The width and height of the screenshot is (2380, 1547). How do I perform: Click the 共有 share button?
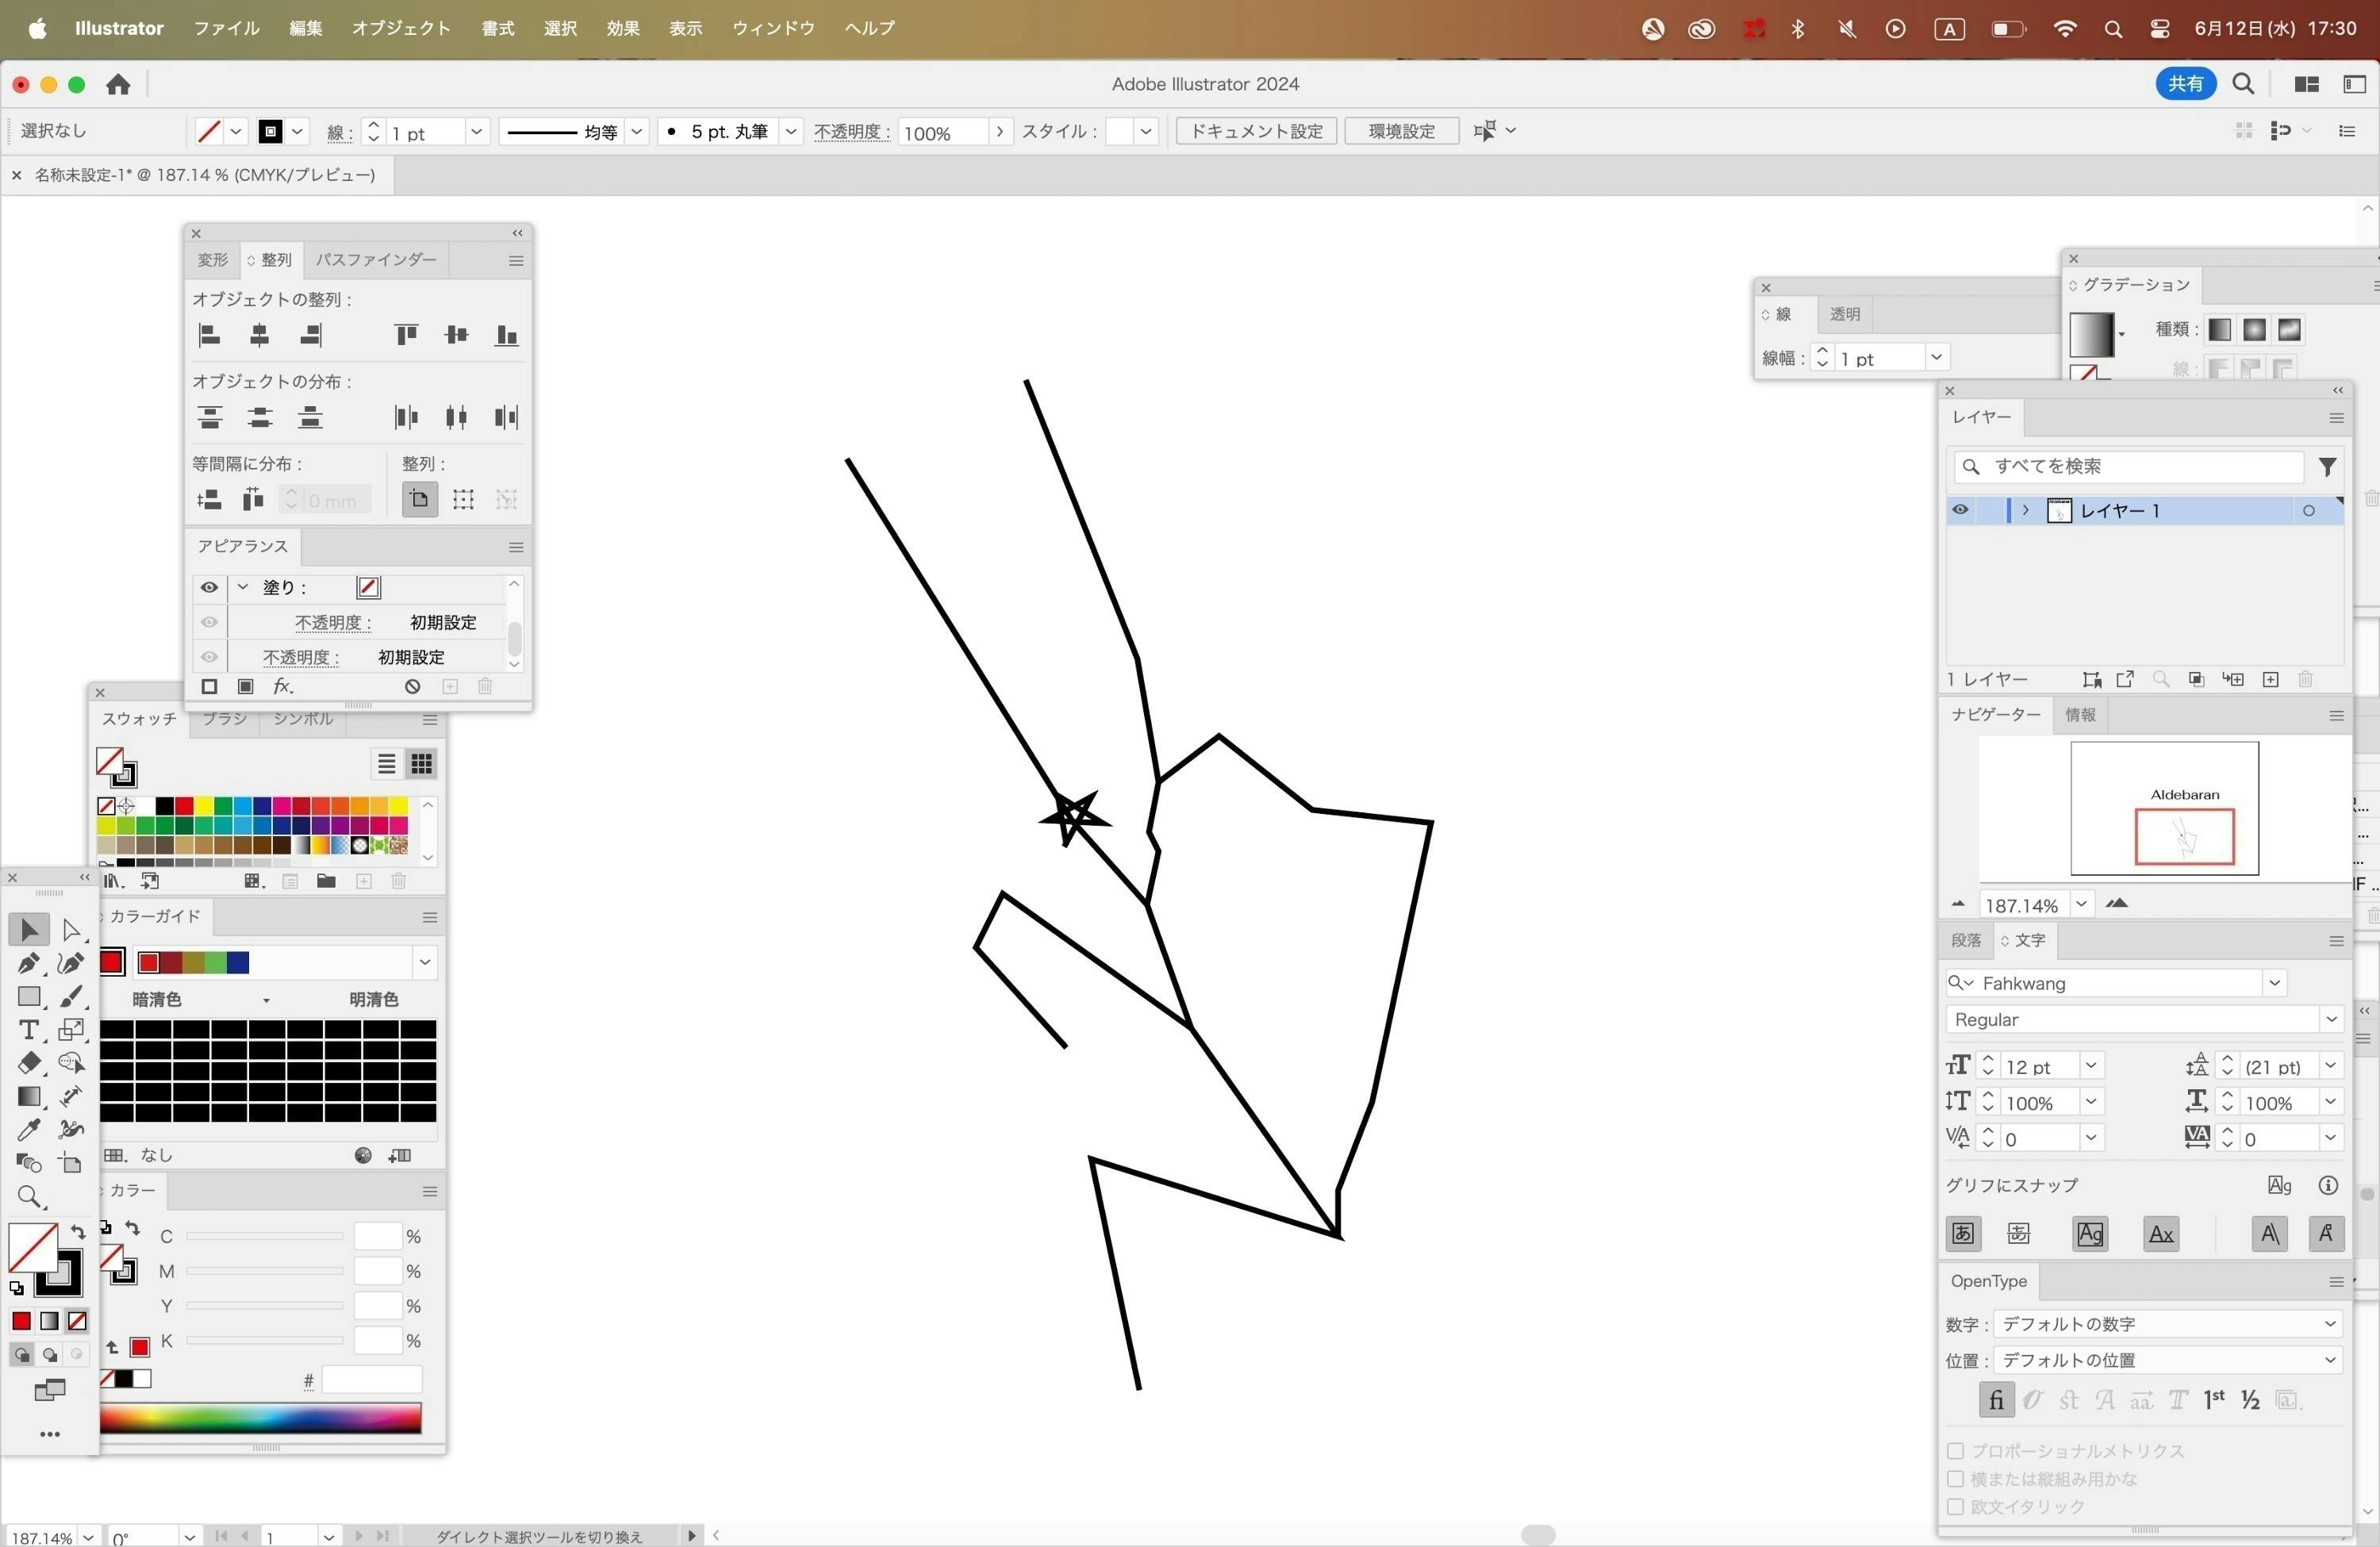[x=2184, y=84]
